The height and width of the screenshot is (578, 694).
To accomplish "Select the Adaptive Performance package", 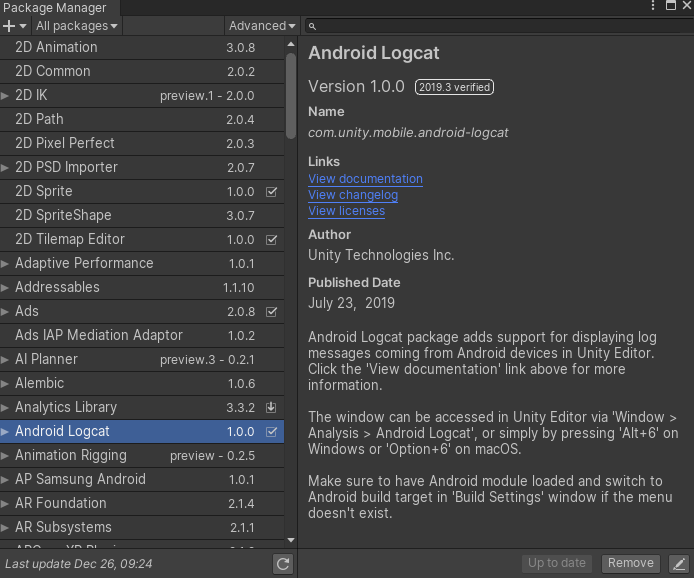I will click(142, 263).
